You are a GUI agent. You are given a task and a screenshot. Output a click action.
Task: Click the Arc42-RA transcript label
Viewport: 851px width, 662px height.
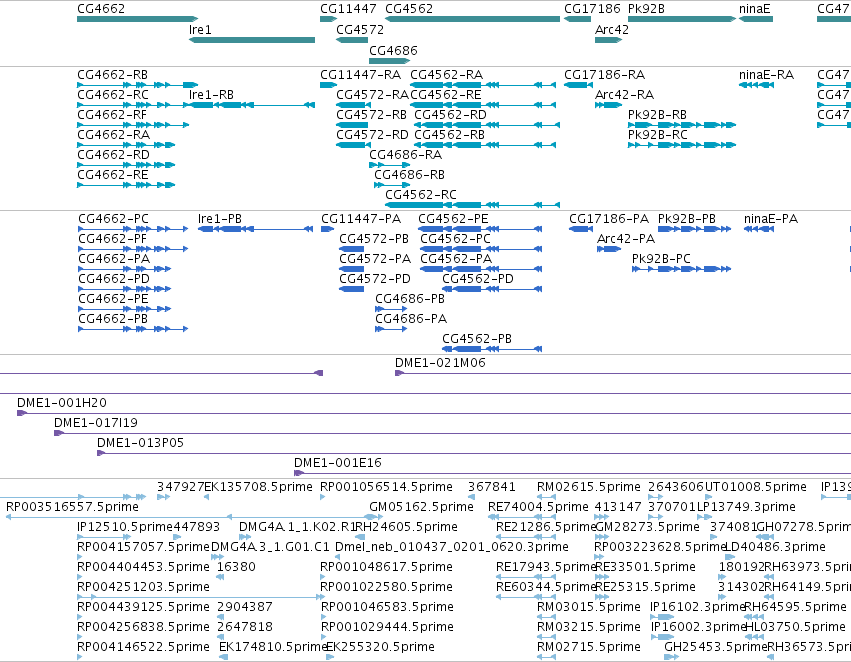[x=624, y=94]
